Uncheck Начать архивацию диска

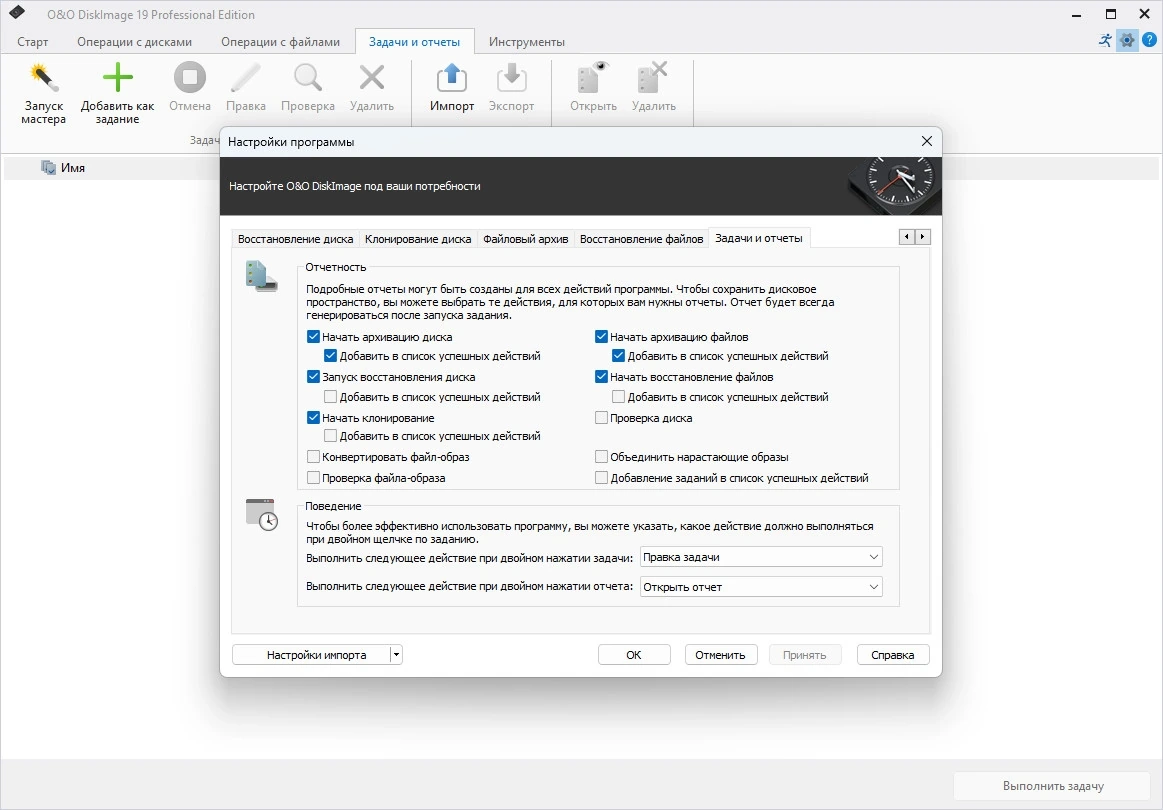313,337
